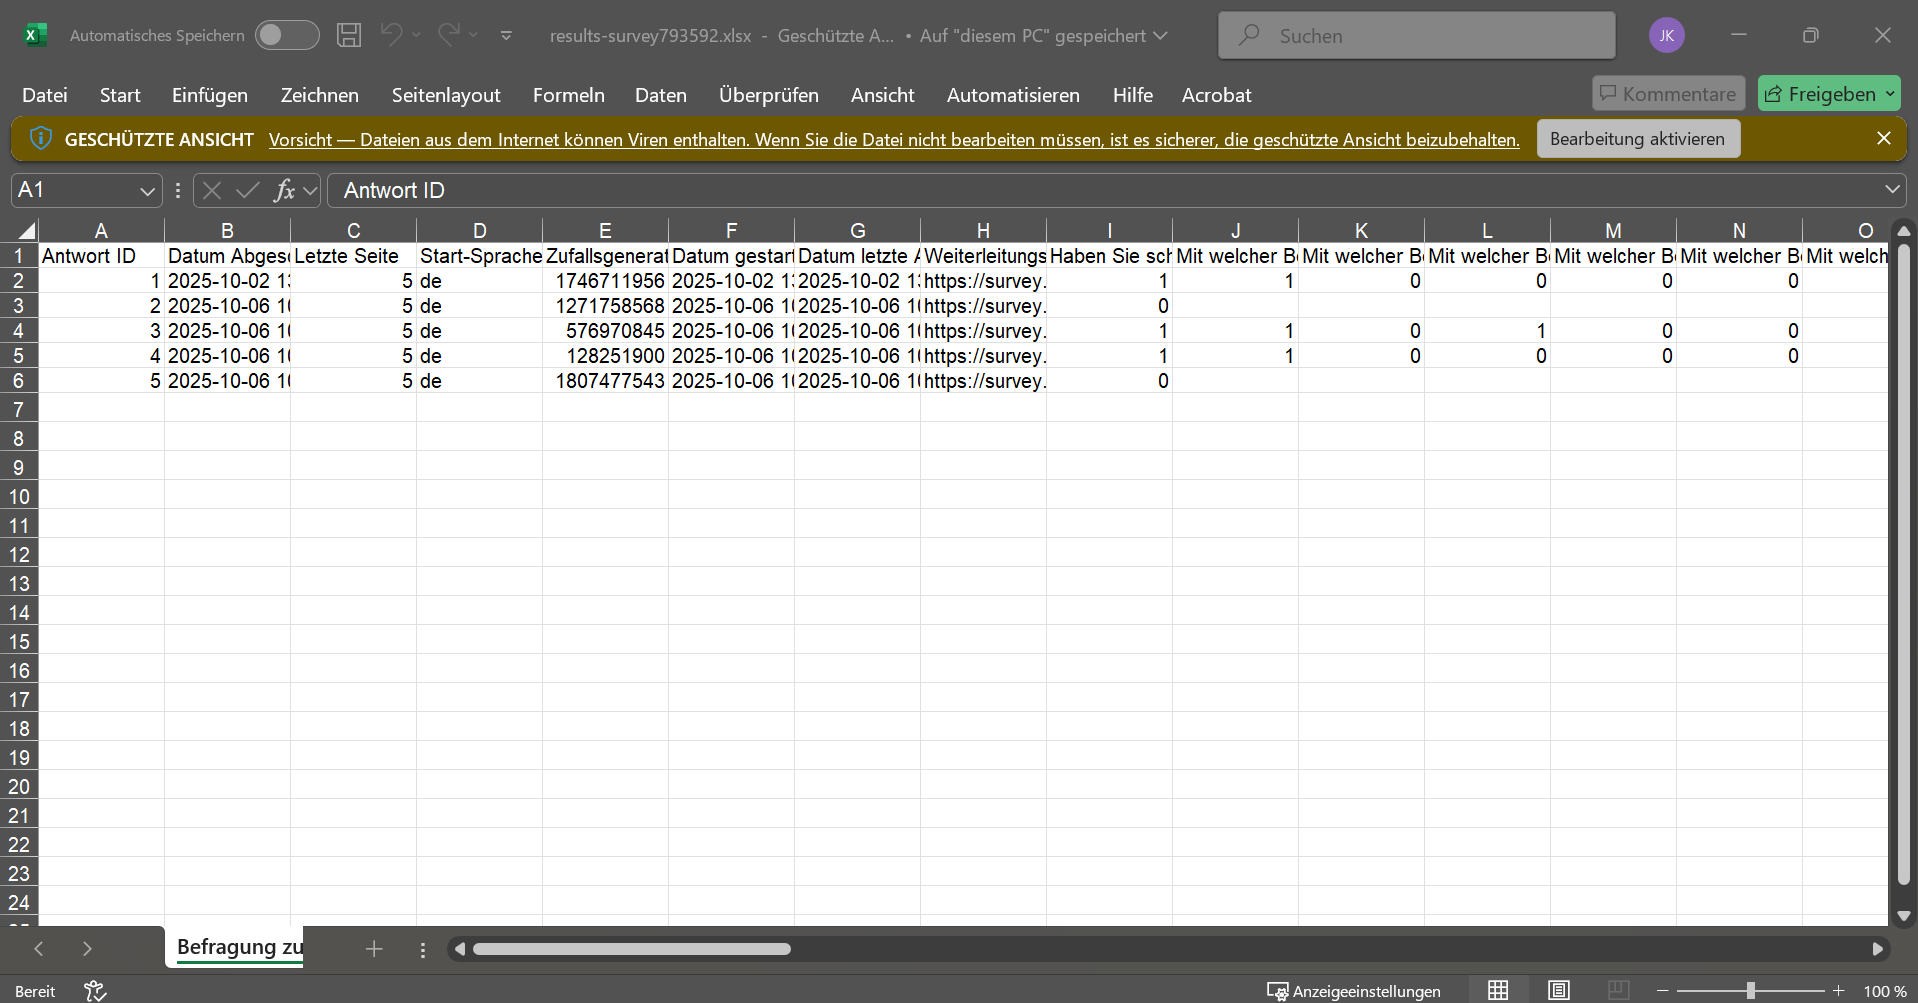The width and height of the screenshot is (1918, 1003).
Task: Open the Freigeben dropdown arrow
Action: pyautogui.click(x=1890, y=94)
